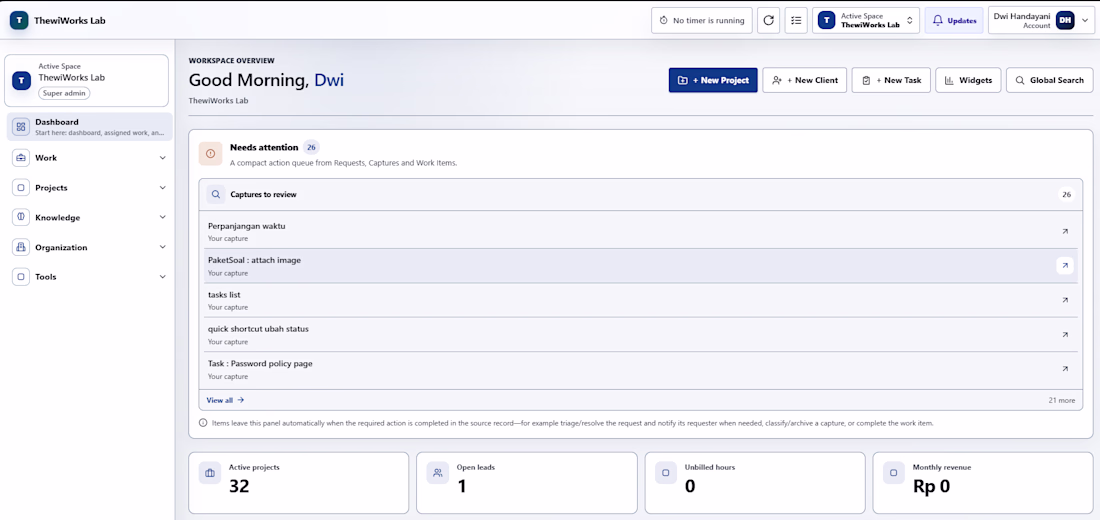Click the Unbilled hours card icon

(666, 473)
